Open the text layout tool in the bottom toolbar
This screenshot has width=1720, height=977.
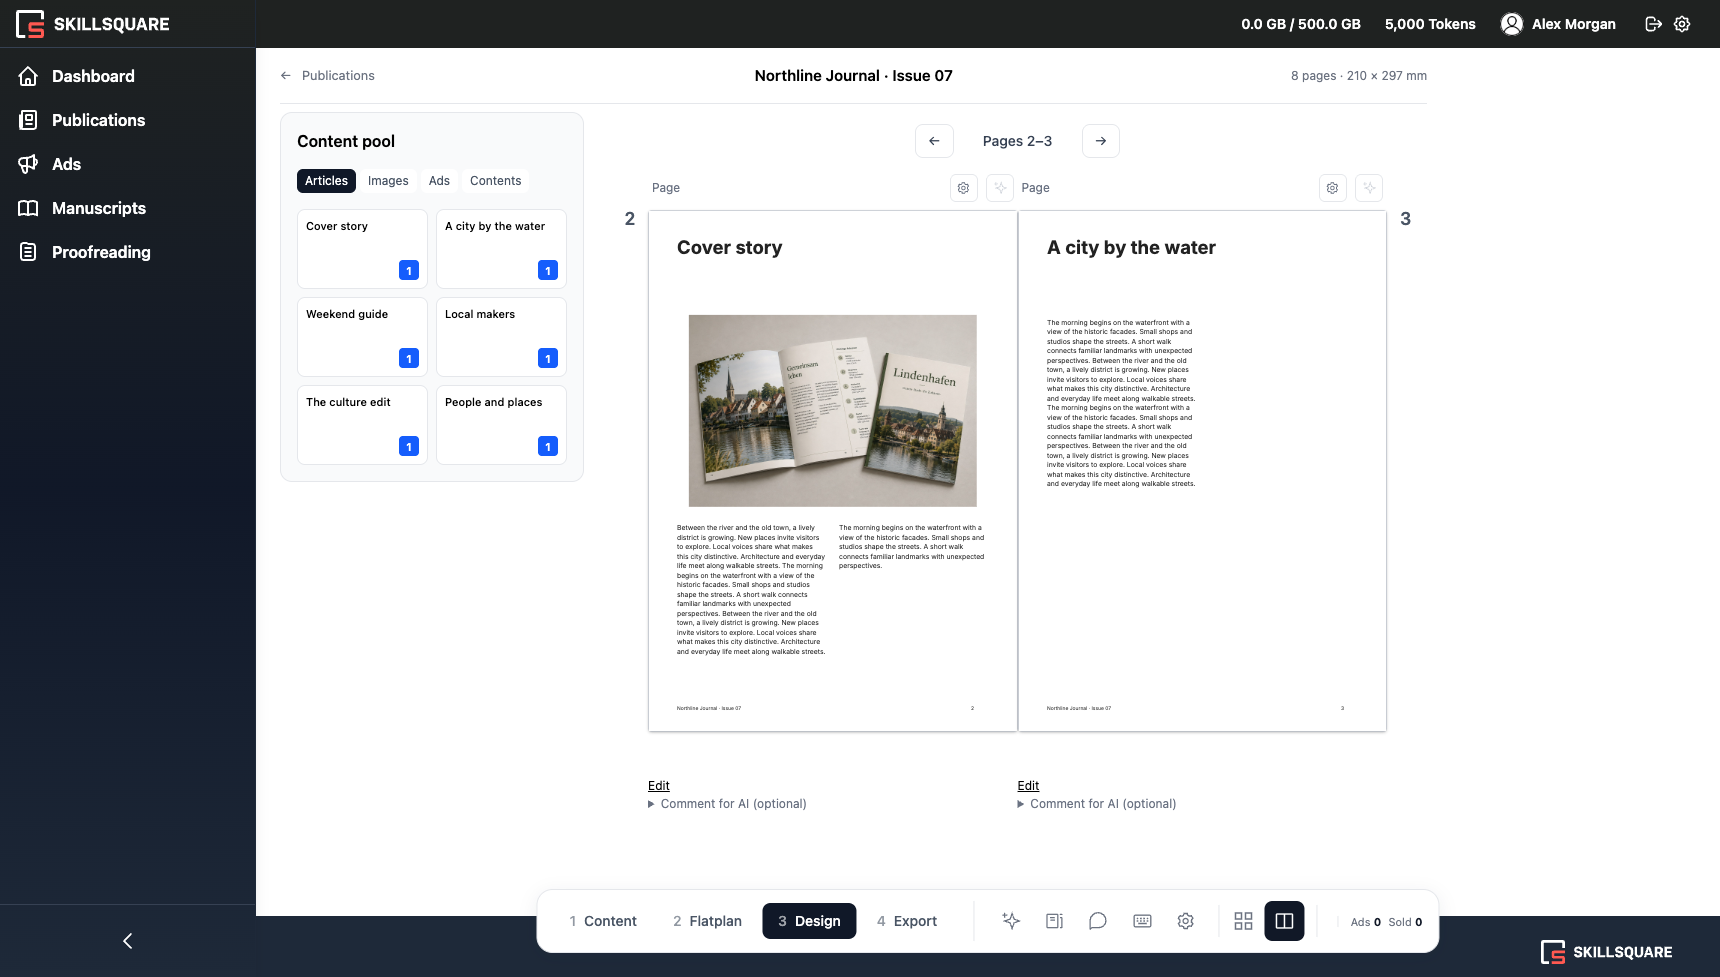pyautogui.click(x=1054, y=921)
